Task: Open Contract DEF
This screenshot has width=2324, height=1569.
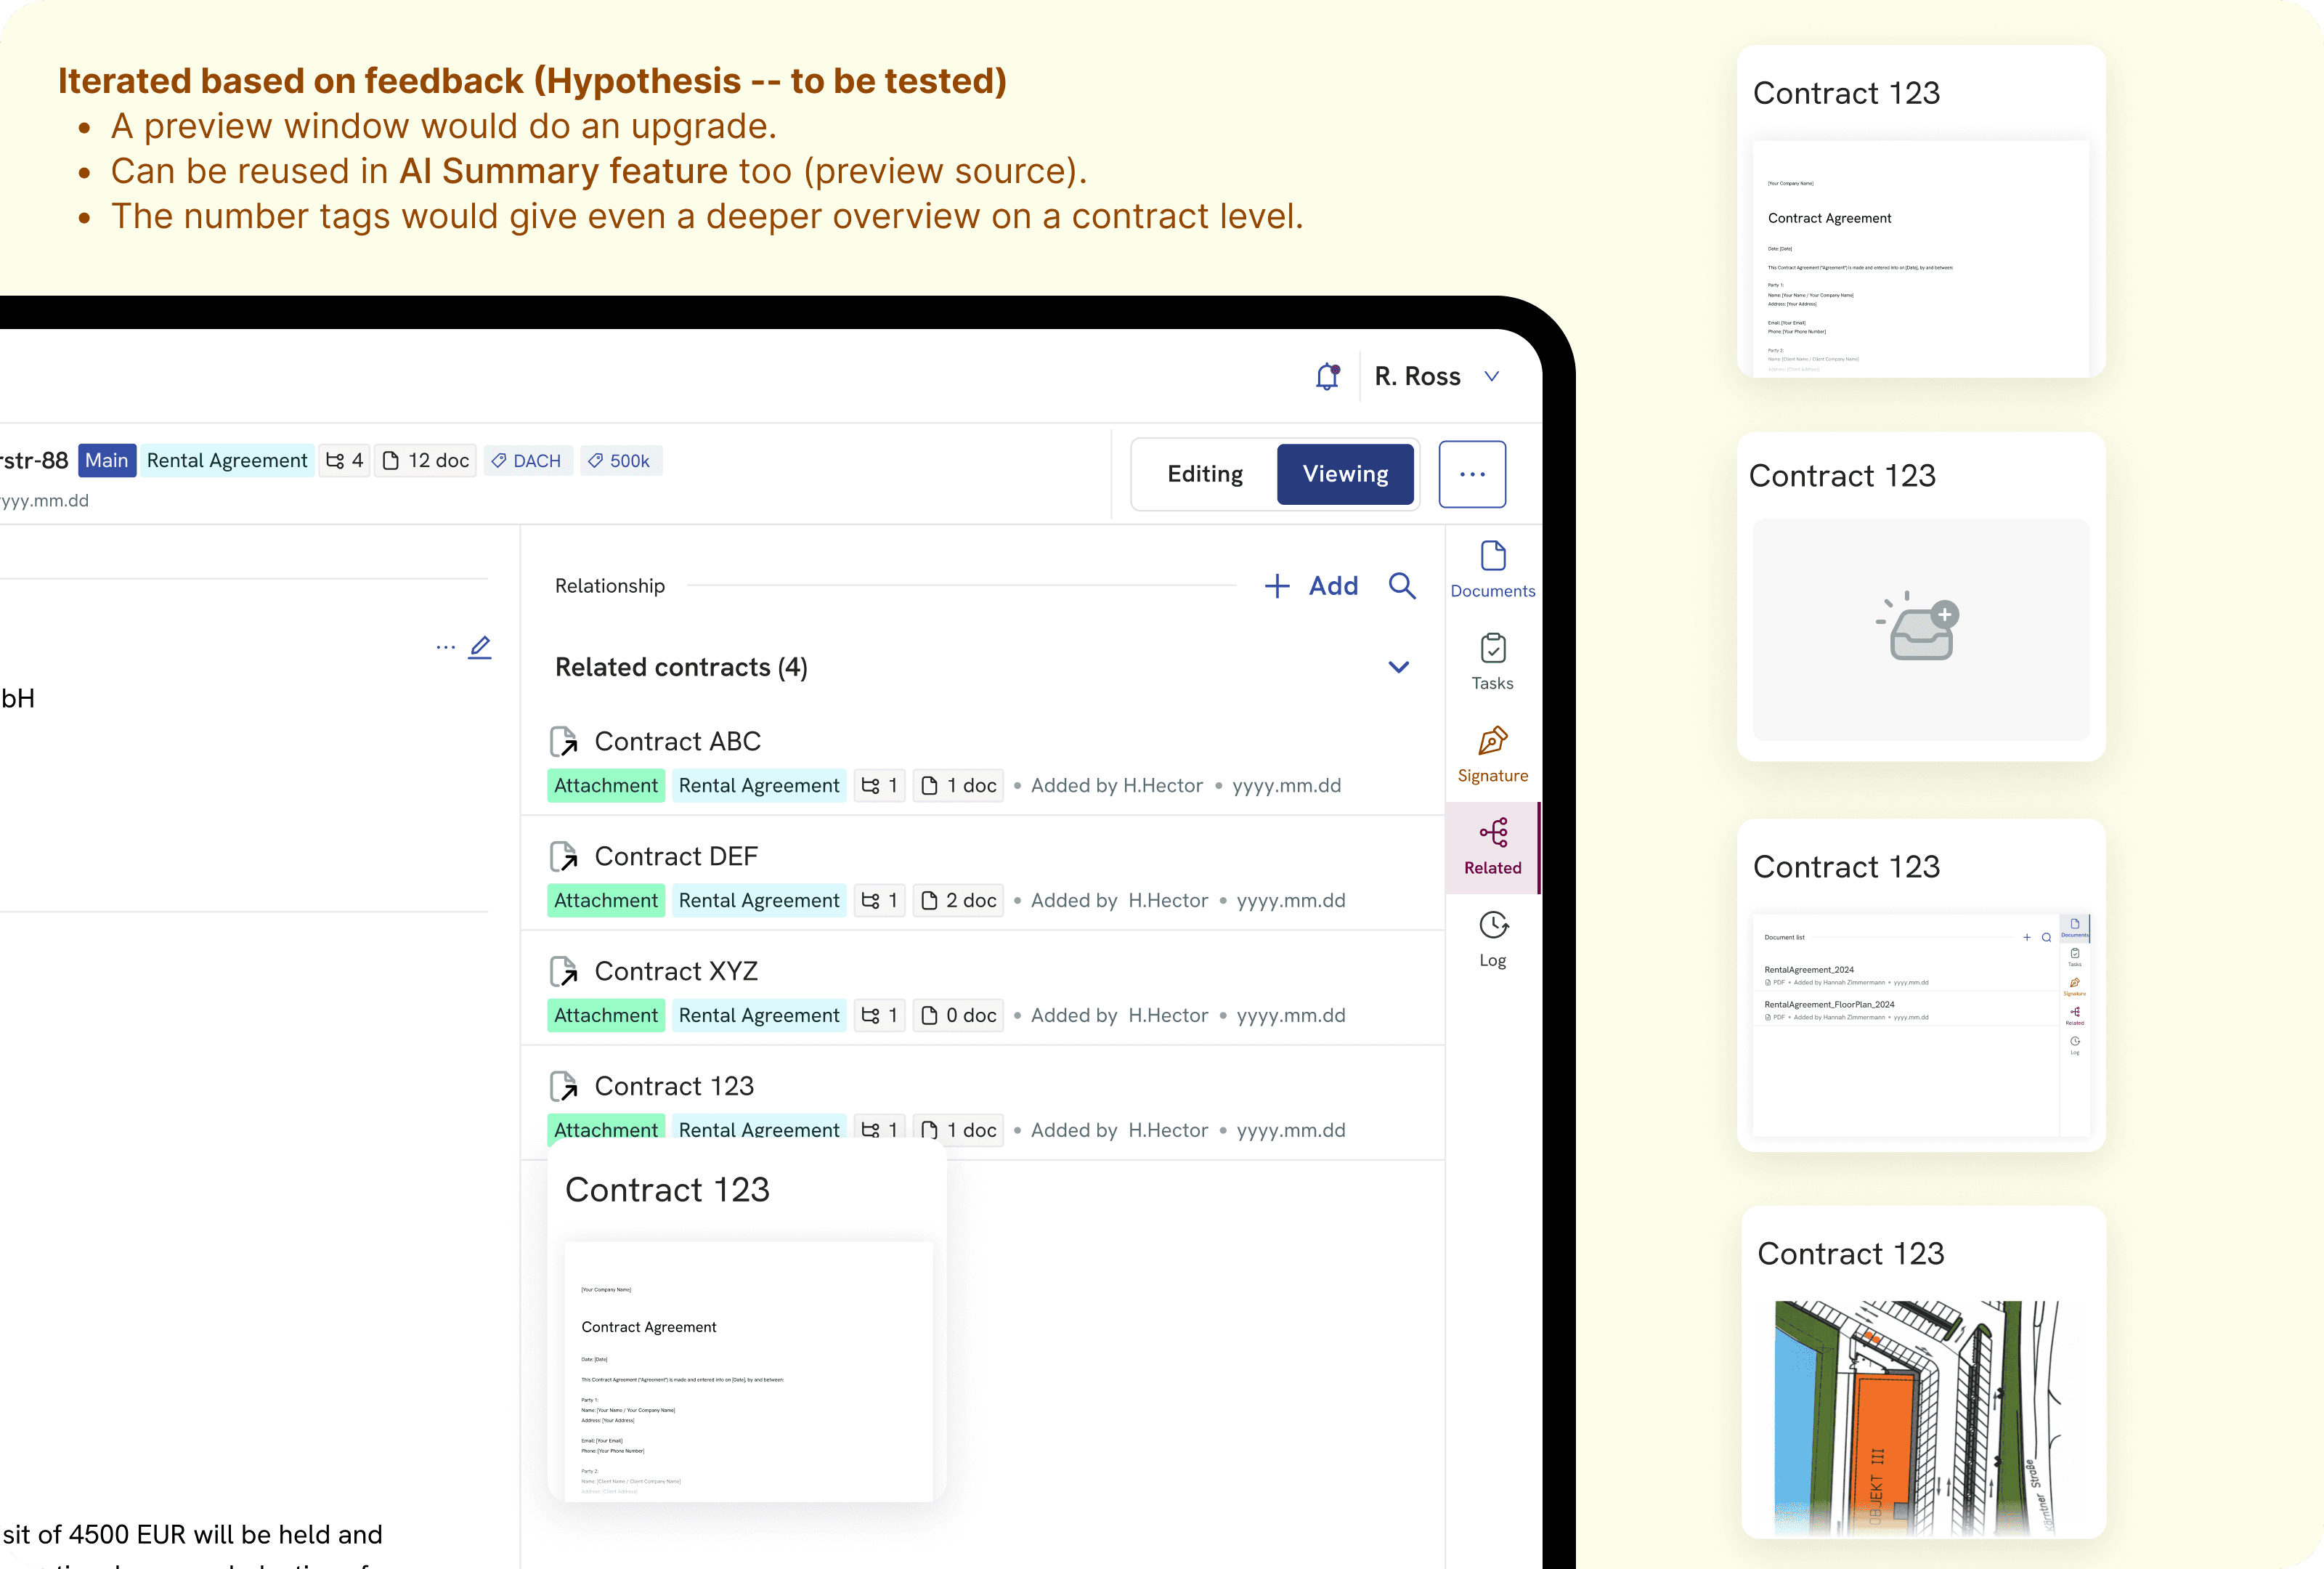Action: click(676, 856)
